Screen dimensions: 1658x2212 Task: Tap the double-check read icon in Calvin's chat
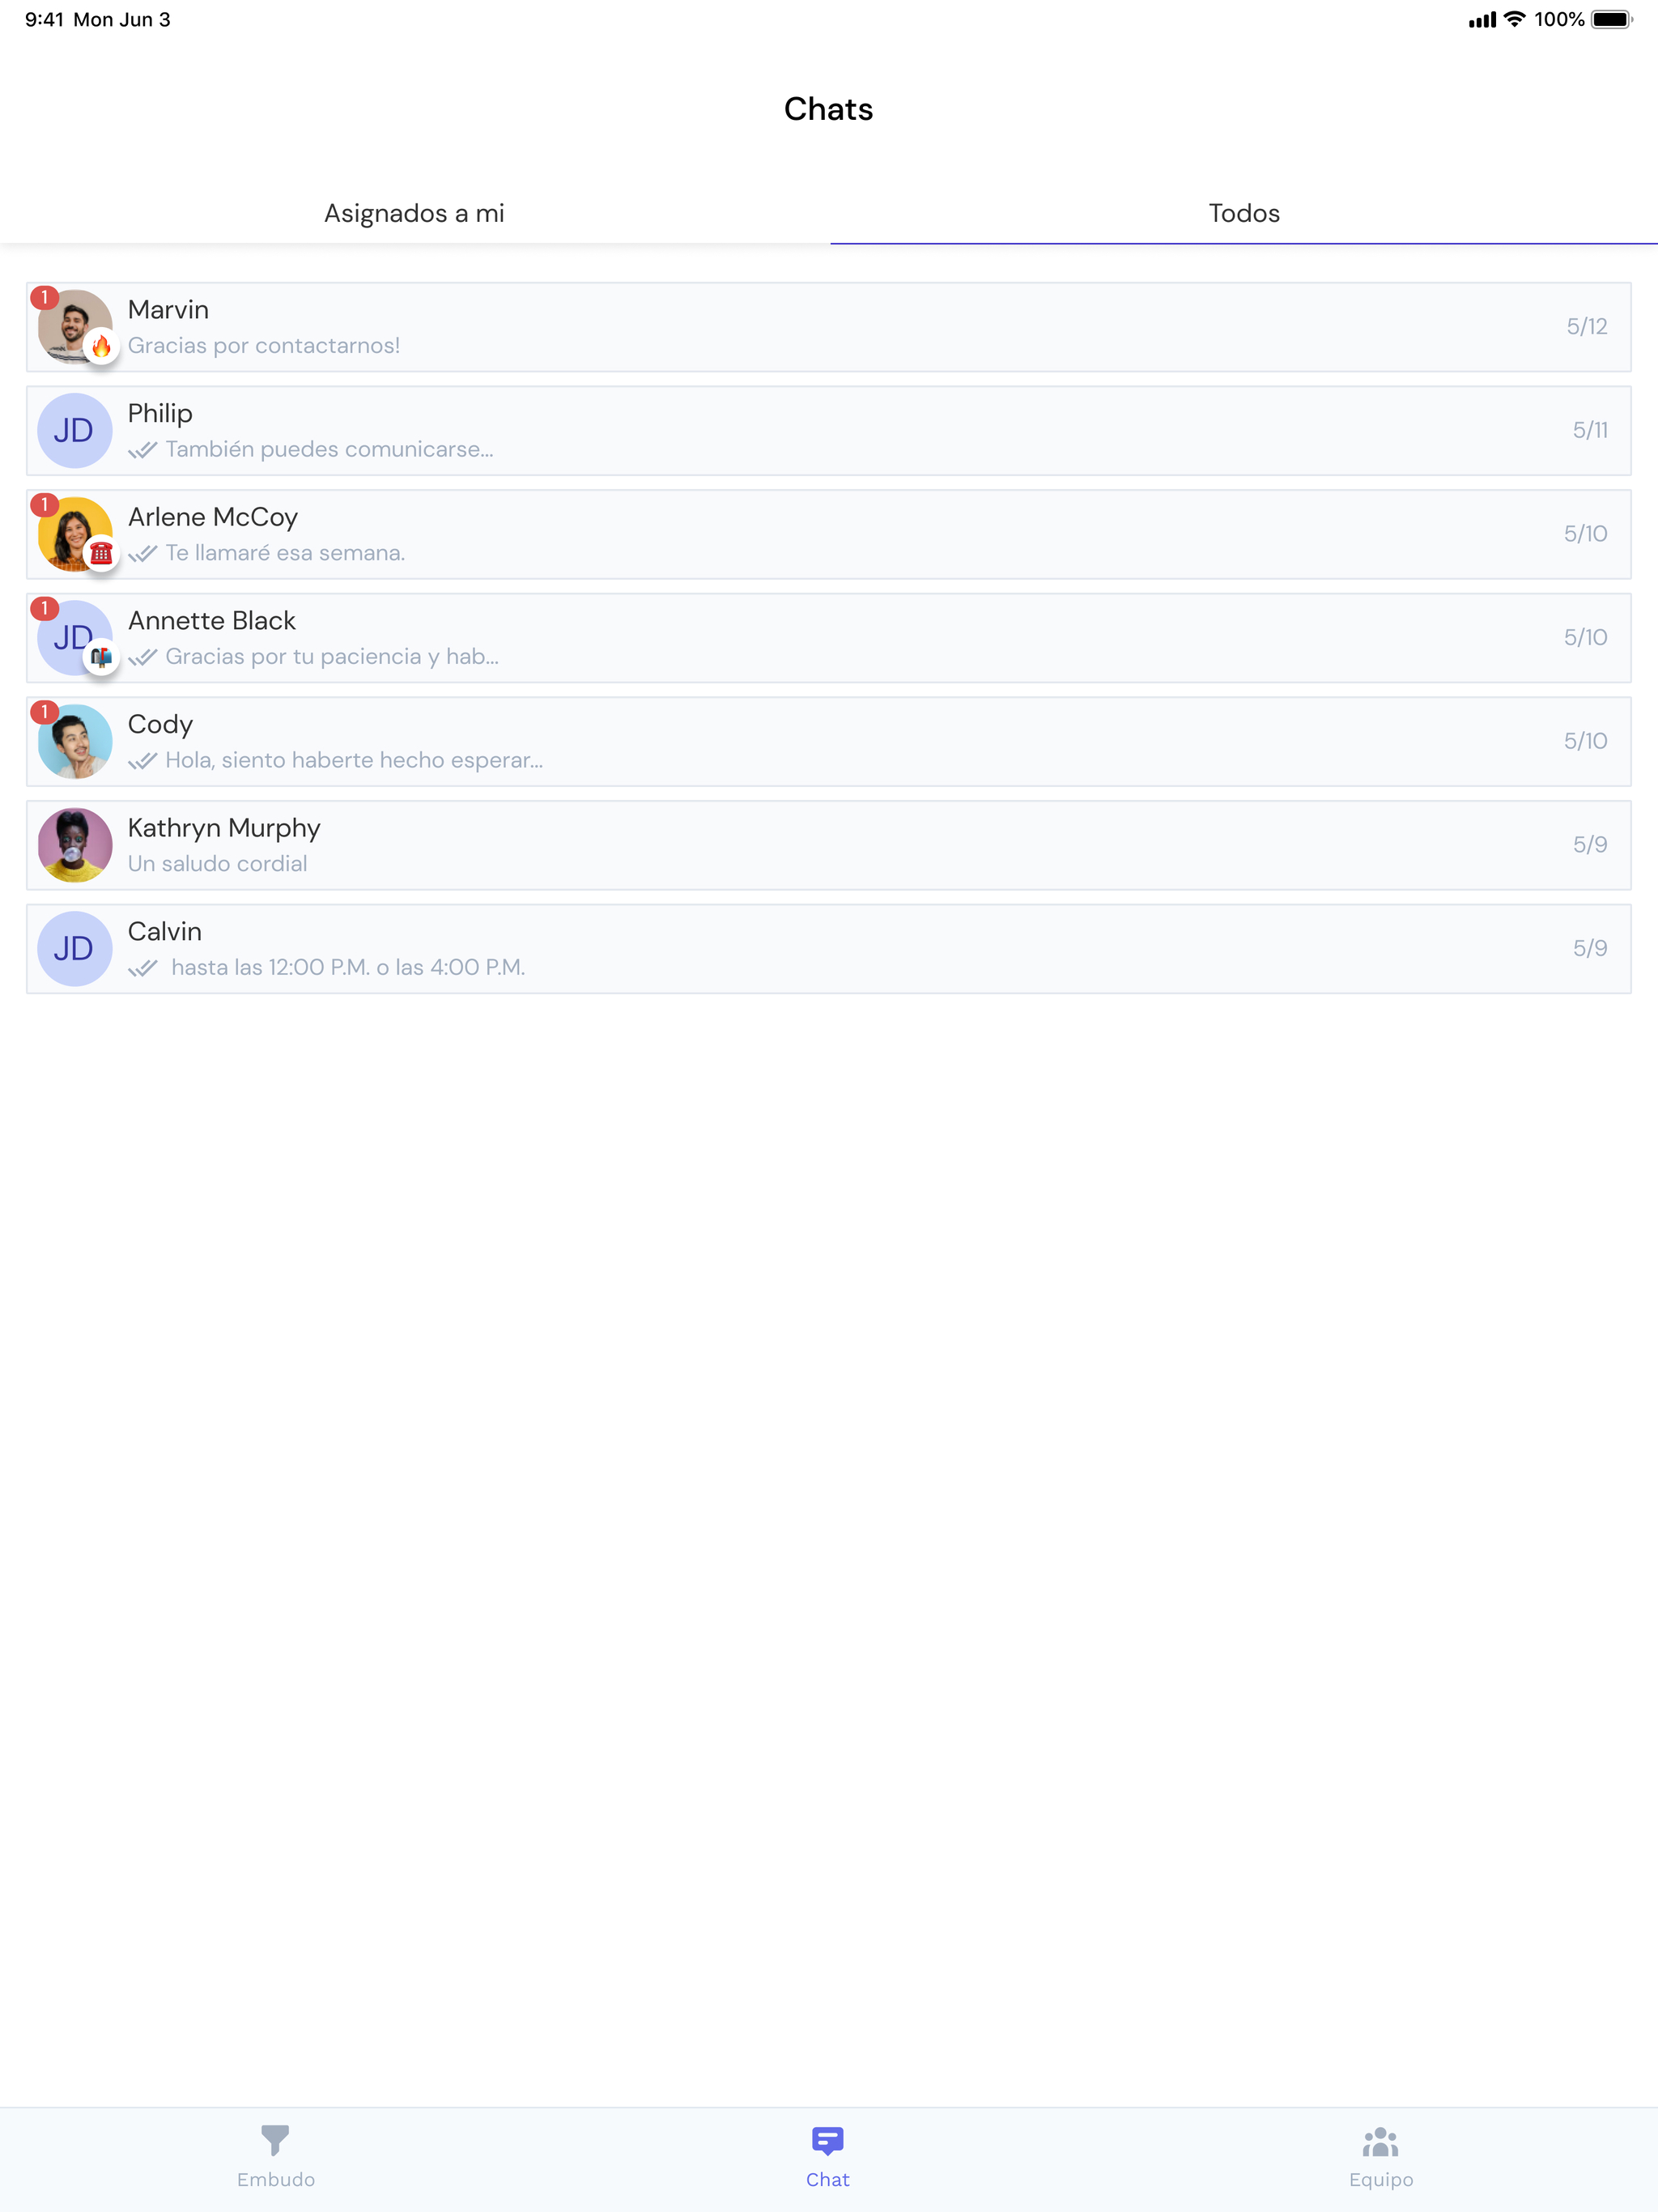143,968
